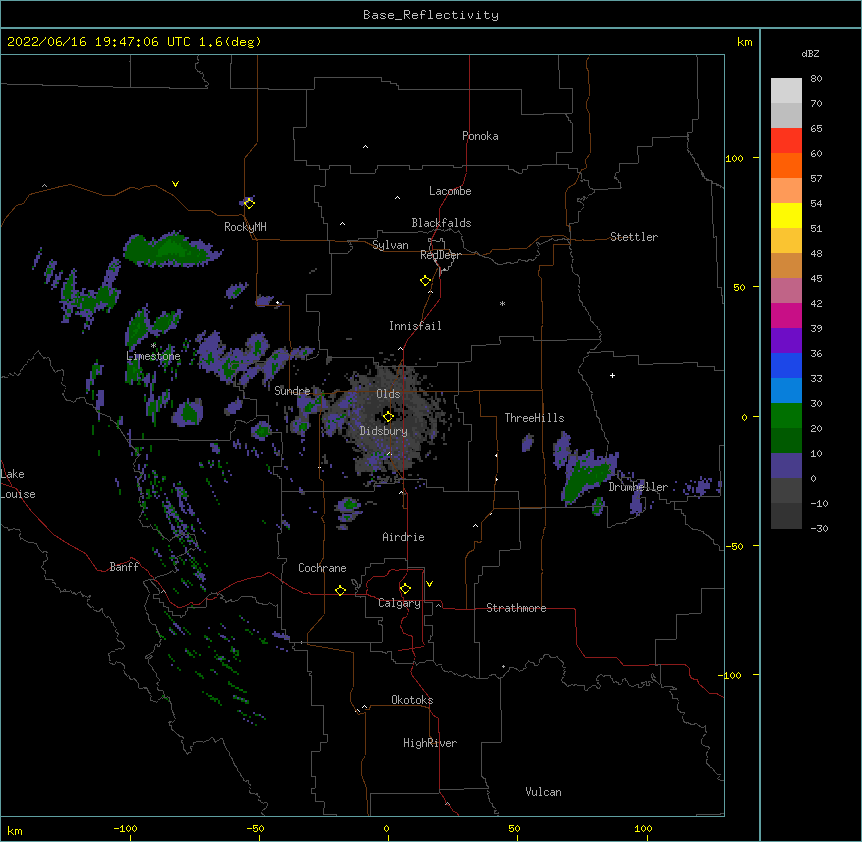
Task: Click the Ponoka city label
Action: pos(480,136)
